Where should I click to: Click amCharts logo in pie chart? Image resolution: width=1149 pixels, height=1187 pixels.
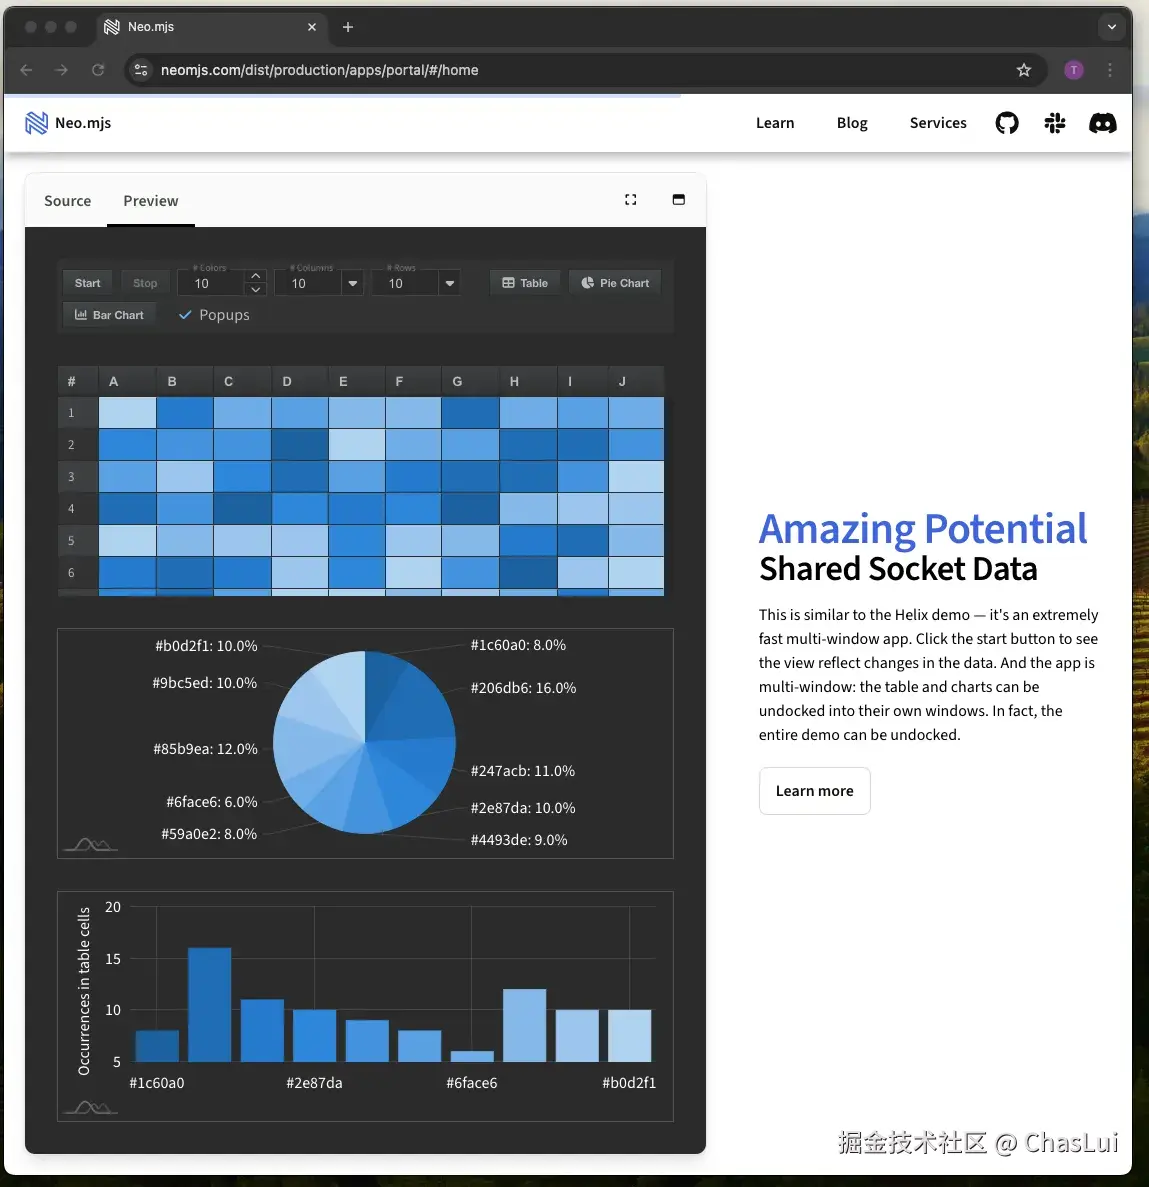click(90, 844)
